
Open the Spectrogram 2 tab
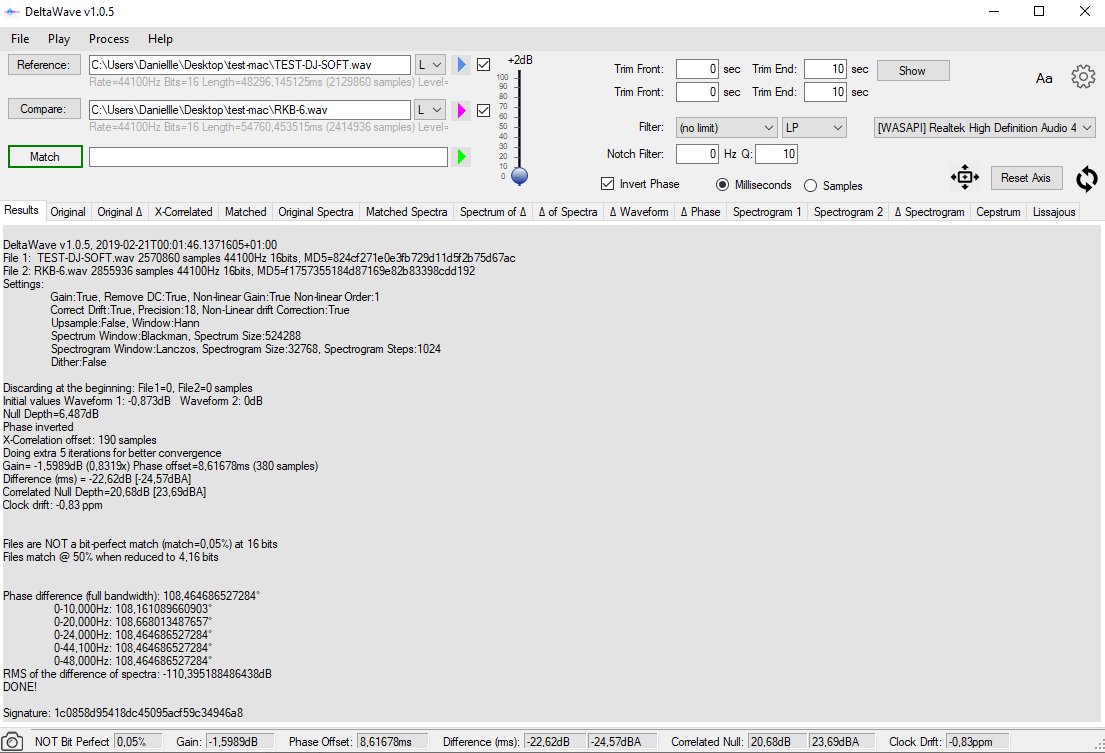click(x=848, y=211)
